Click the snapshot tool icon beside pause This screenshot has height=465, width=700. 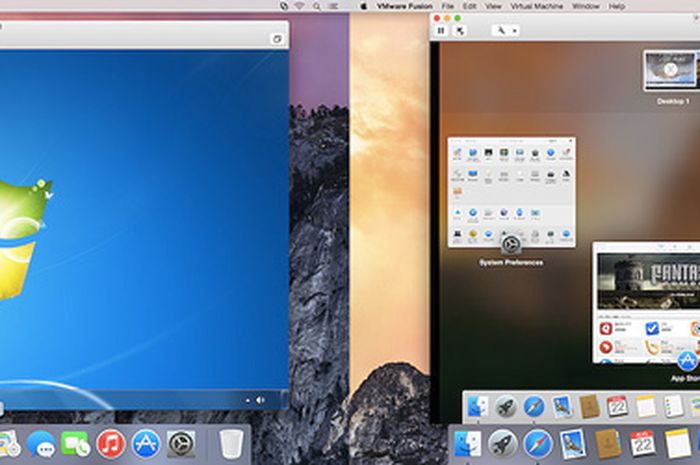point(460,30)
